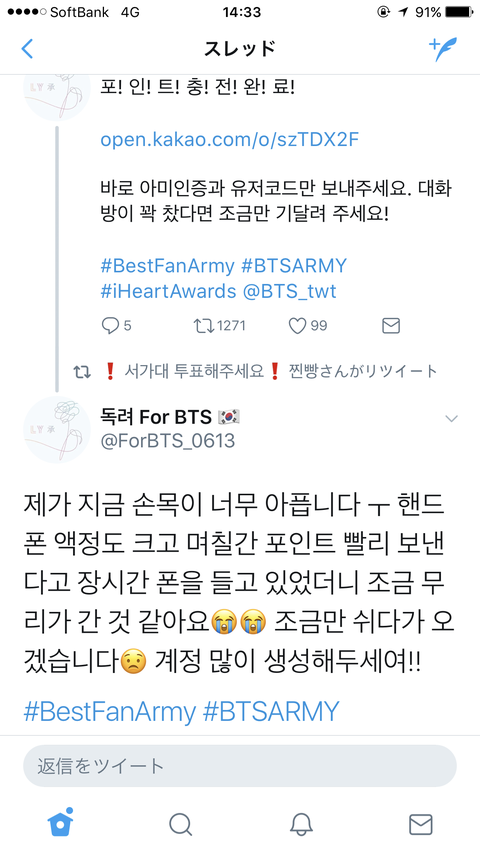Open the open.kakao.com/o/szTDX2F link

[x=230, y=140]
